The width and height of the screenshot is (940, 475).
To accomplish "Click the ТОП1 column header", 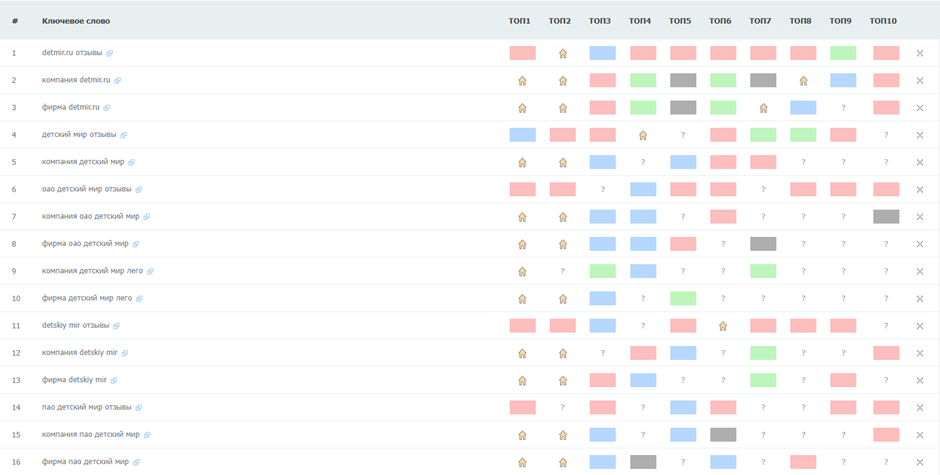I will click(520, 21).
